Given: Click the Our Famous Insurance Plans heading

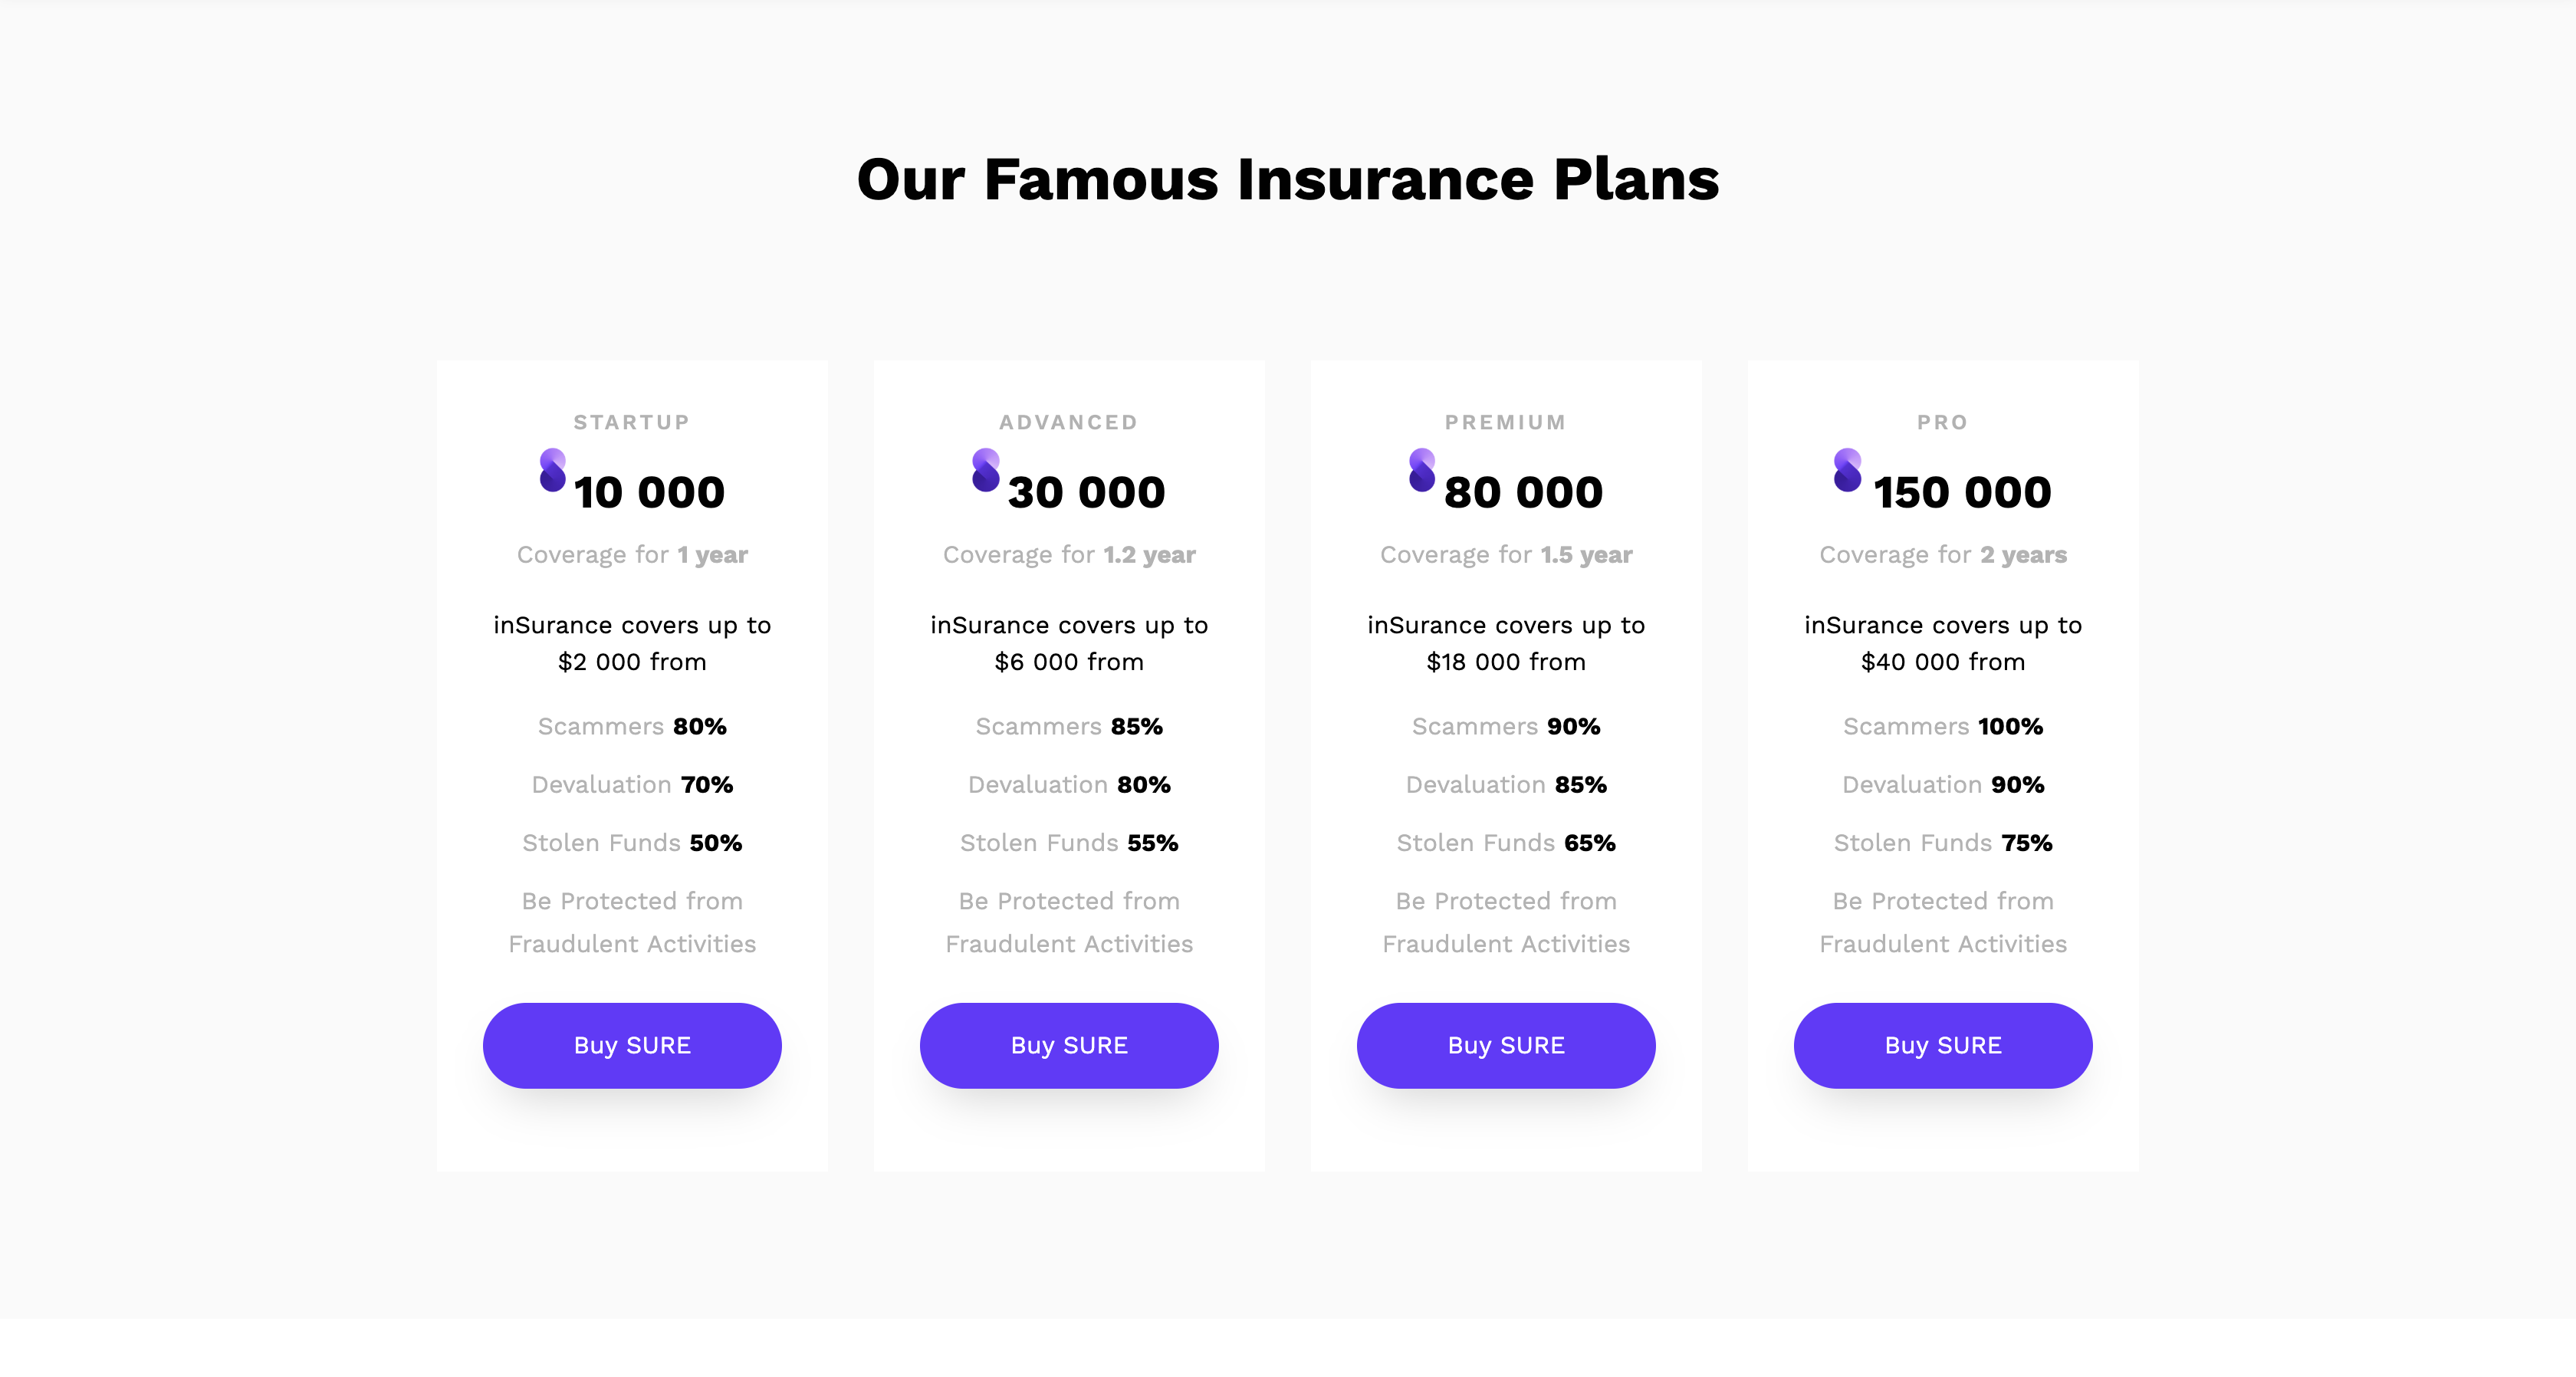Looking at the screenshot, I should [1288, 180].
